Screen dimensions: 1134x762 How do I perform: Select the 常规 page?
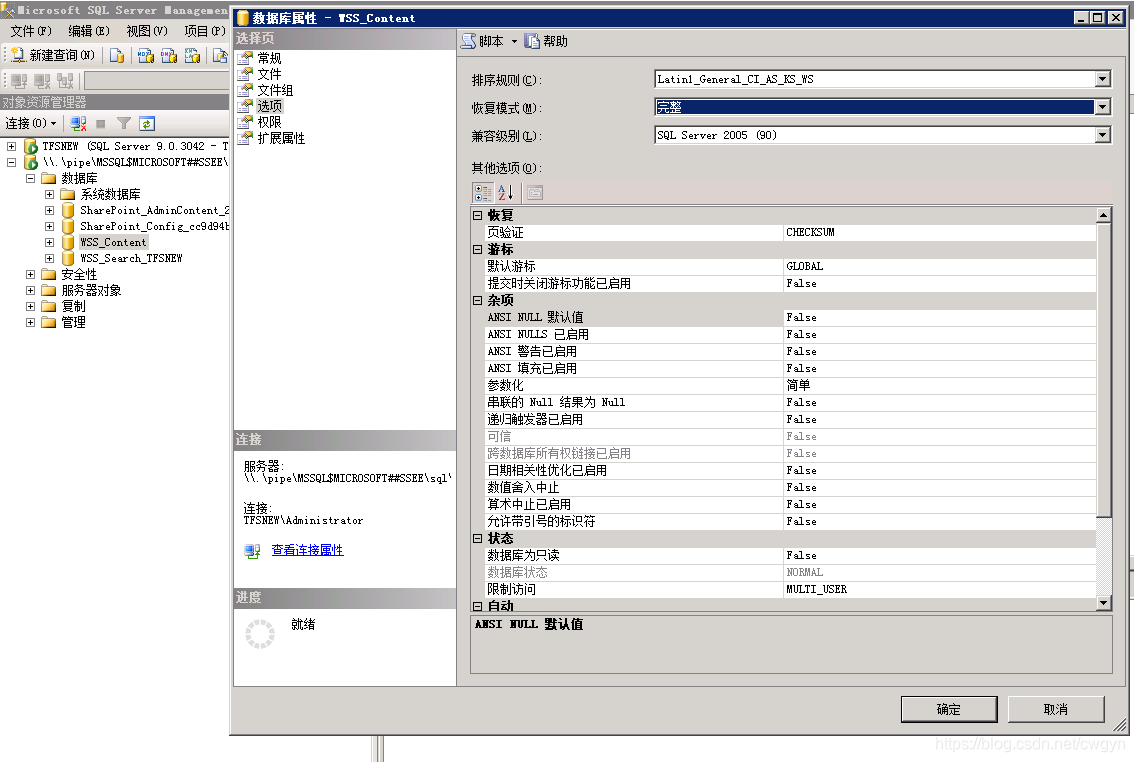pyautogui.click(x=269, y=58)
